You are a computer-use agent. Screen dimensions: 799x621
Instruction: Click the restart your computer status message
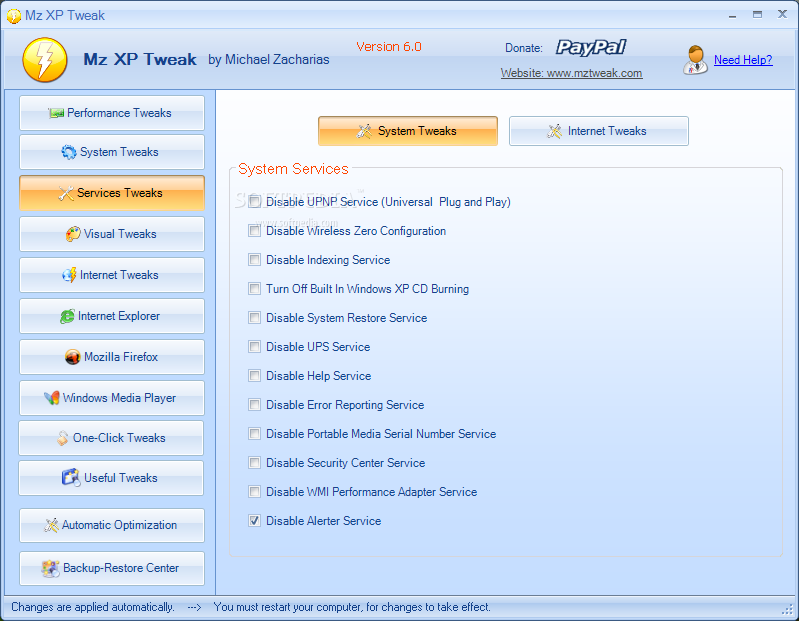[352, 607]
